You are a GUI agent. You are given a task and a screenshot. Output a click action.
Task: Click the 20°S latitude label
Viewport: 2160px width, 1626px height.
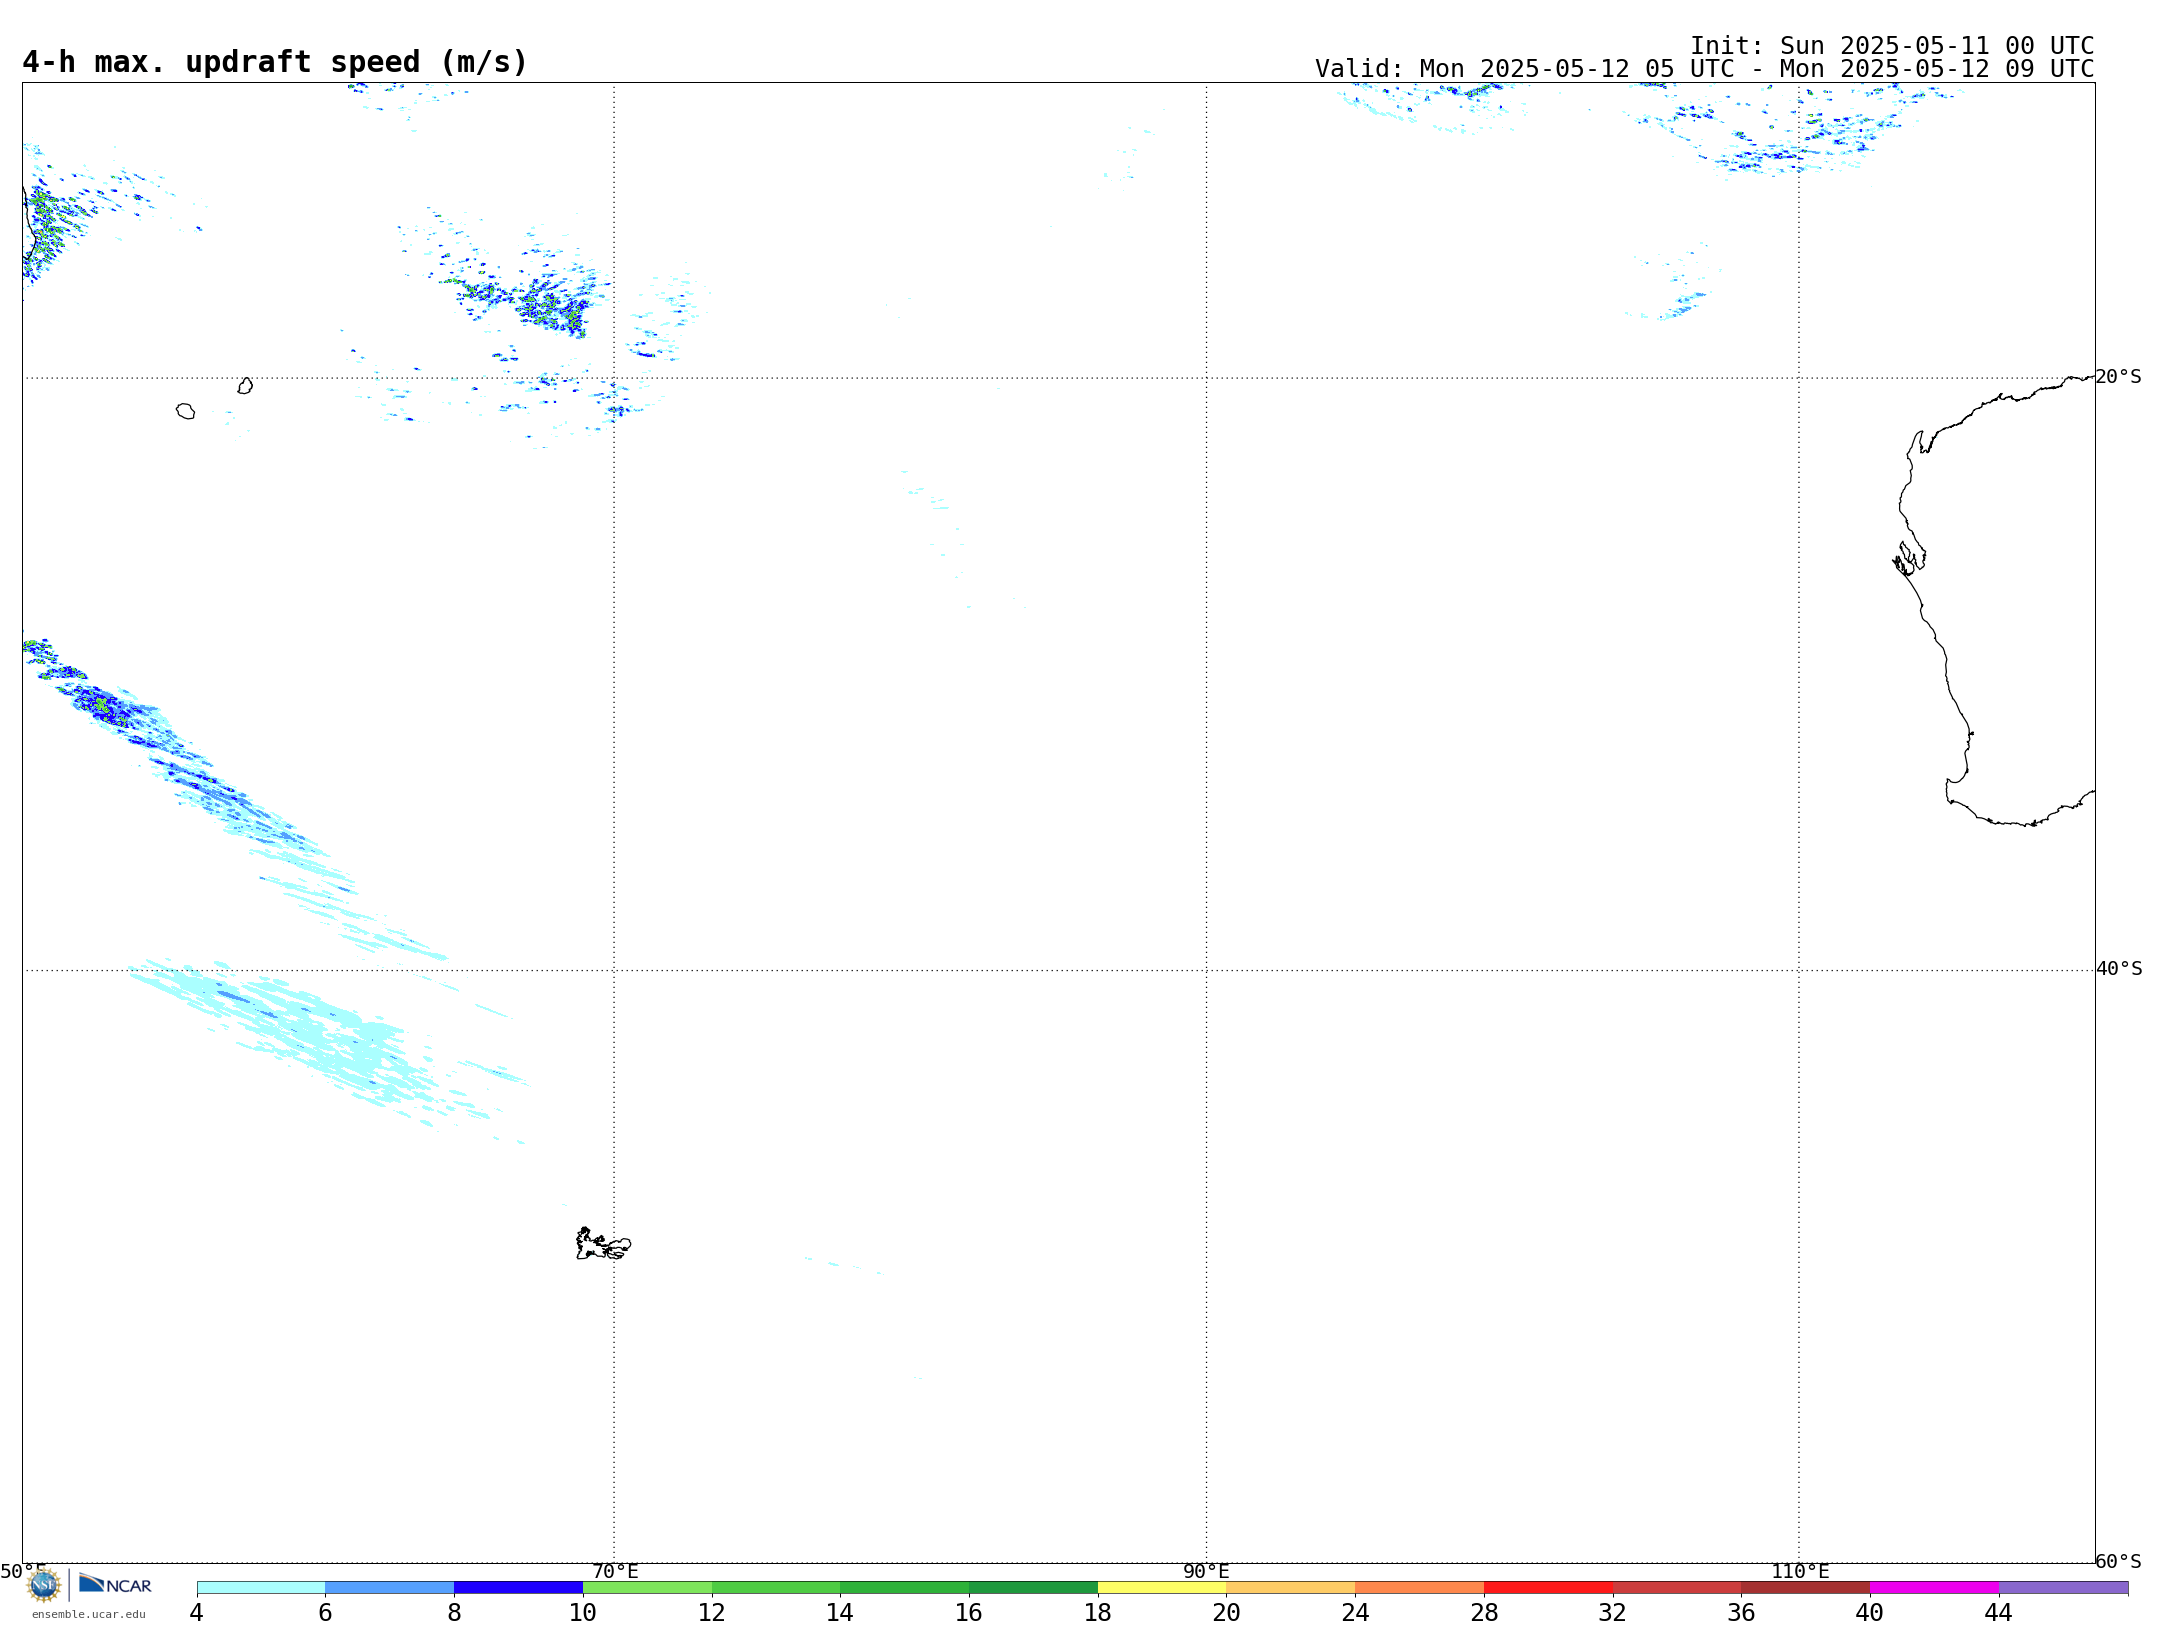point(2118,377)
